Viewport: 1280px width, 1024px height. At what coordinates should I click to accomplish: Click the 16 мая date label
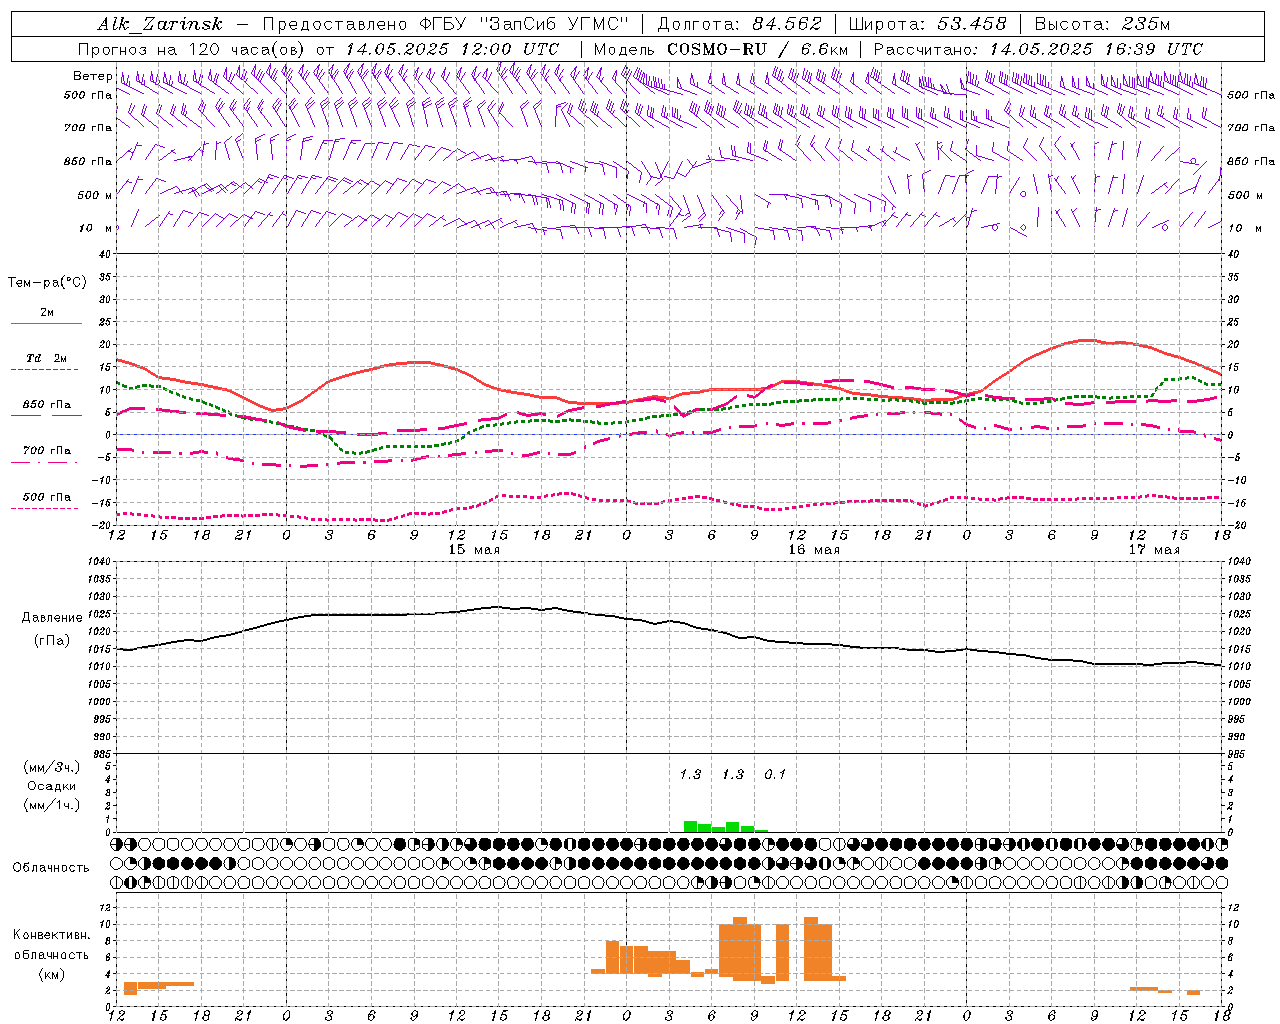click(814, 549)
